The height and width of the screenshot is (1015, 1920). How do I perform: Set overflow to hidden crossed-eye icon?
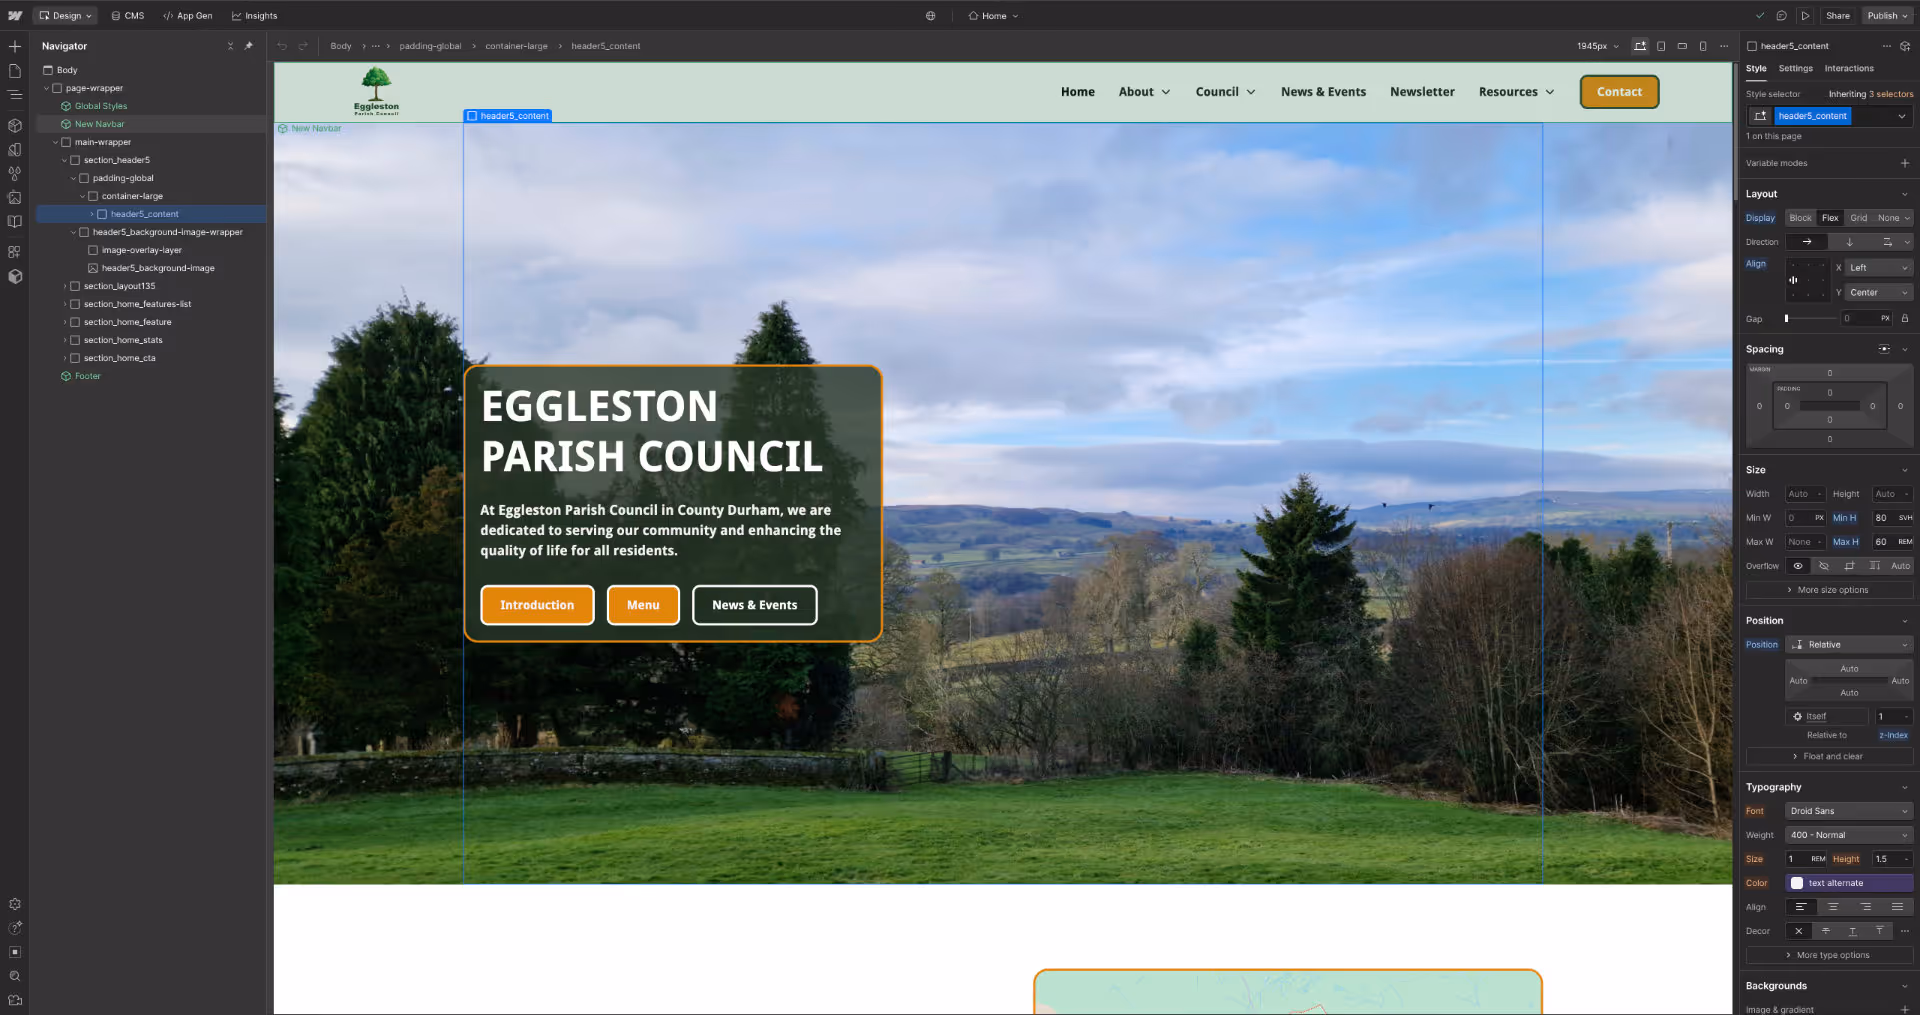(x=1823, y=566)
